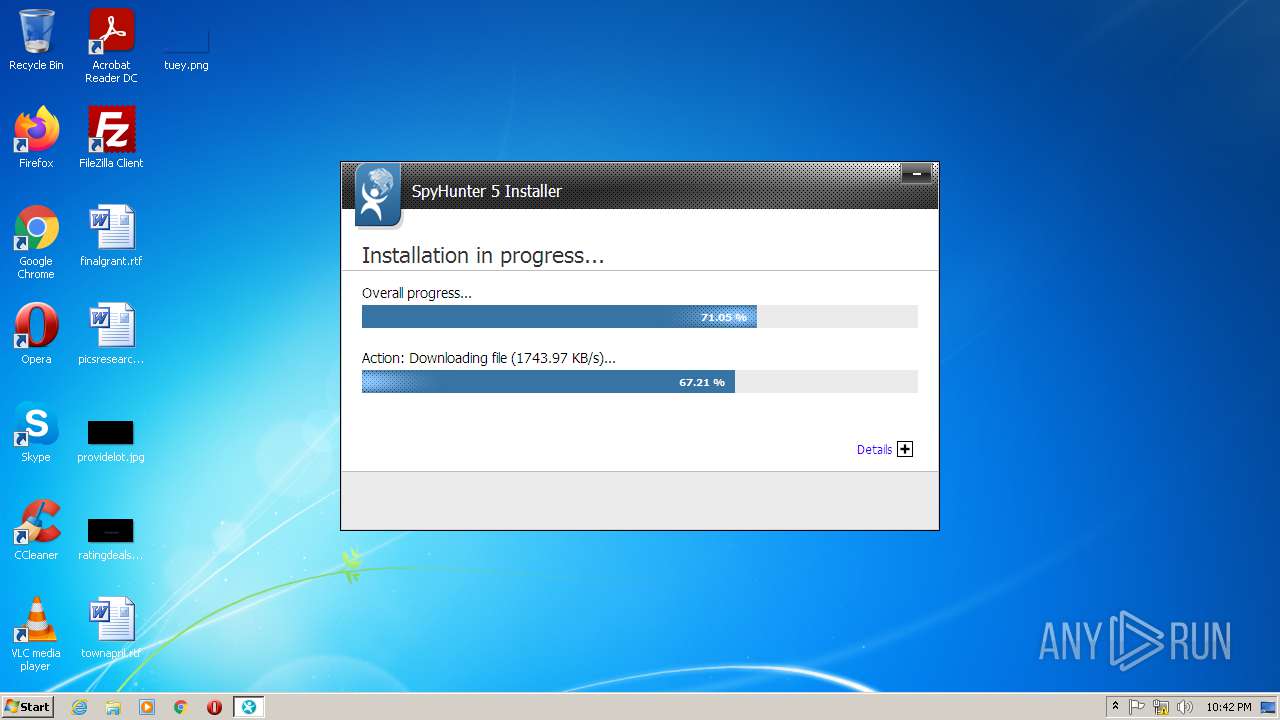Viewport: 1280px width, 720px height.
Task: Open Opera from the taskbar
Action: click(214, 707)
